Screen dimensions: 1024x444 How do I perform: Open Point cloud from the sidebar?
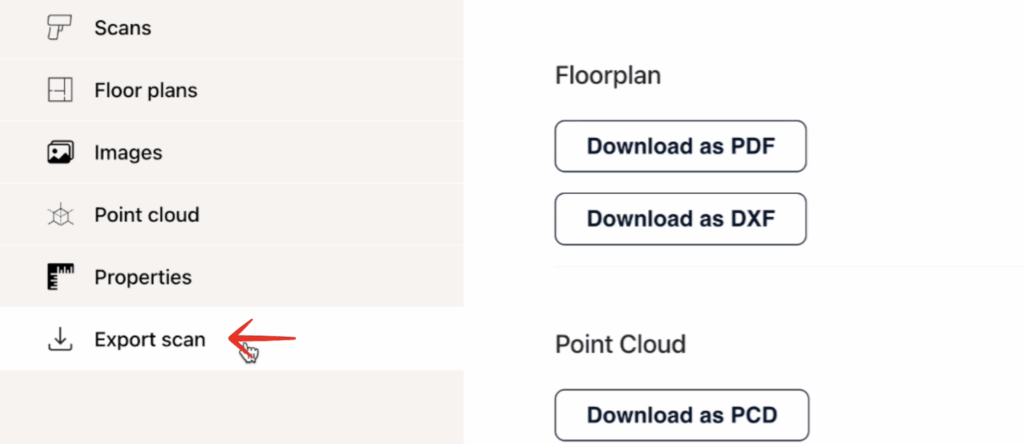[x=146, y=215]
